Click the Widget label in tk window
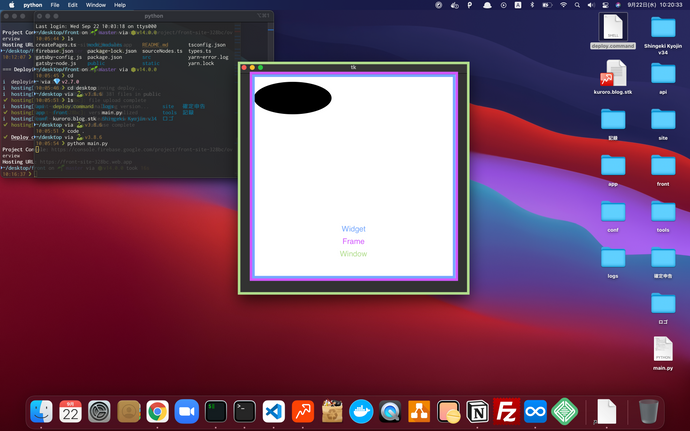This screenshot has height=431, width=690. tap(353, 229)
